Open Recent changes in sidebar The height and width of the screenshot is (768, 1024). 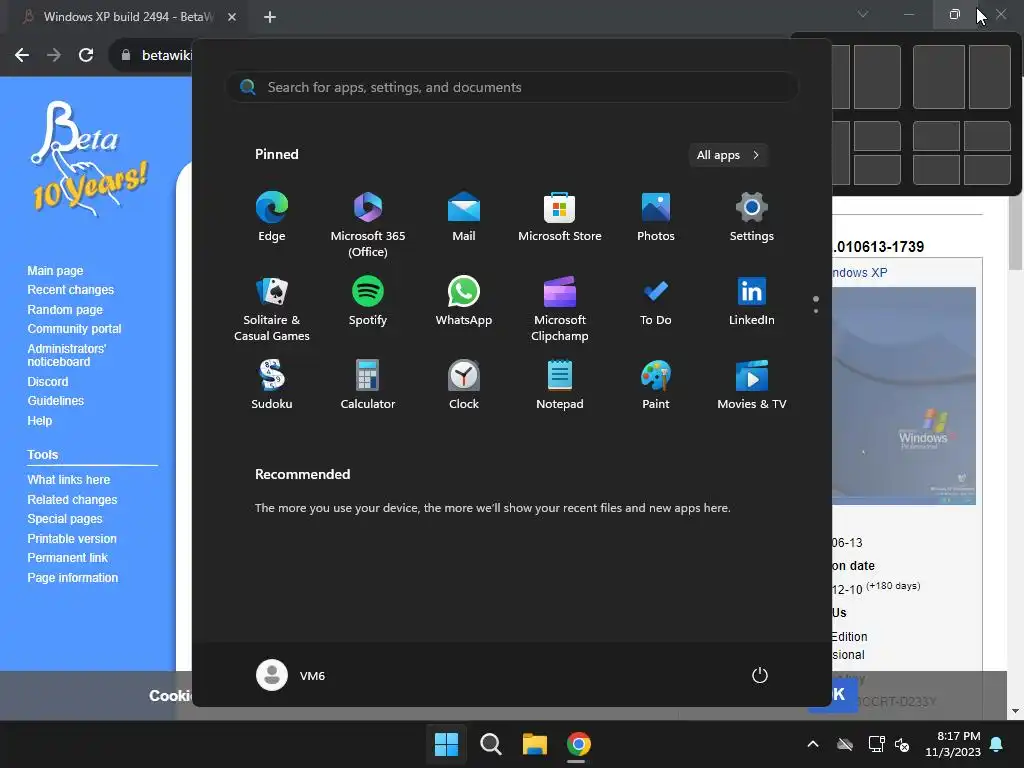point(71,289)
